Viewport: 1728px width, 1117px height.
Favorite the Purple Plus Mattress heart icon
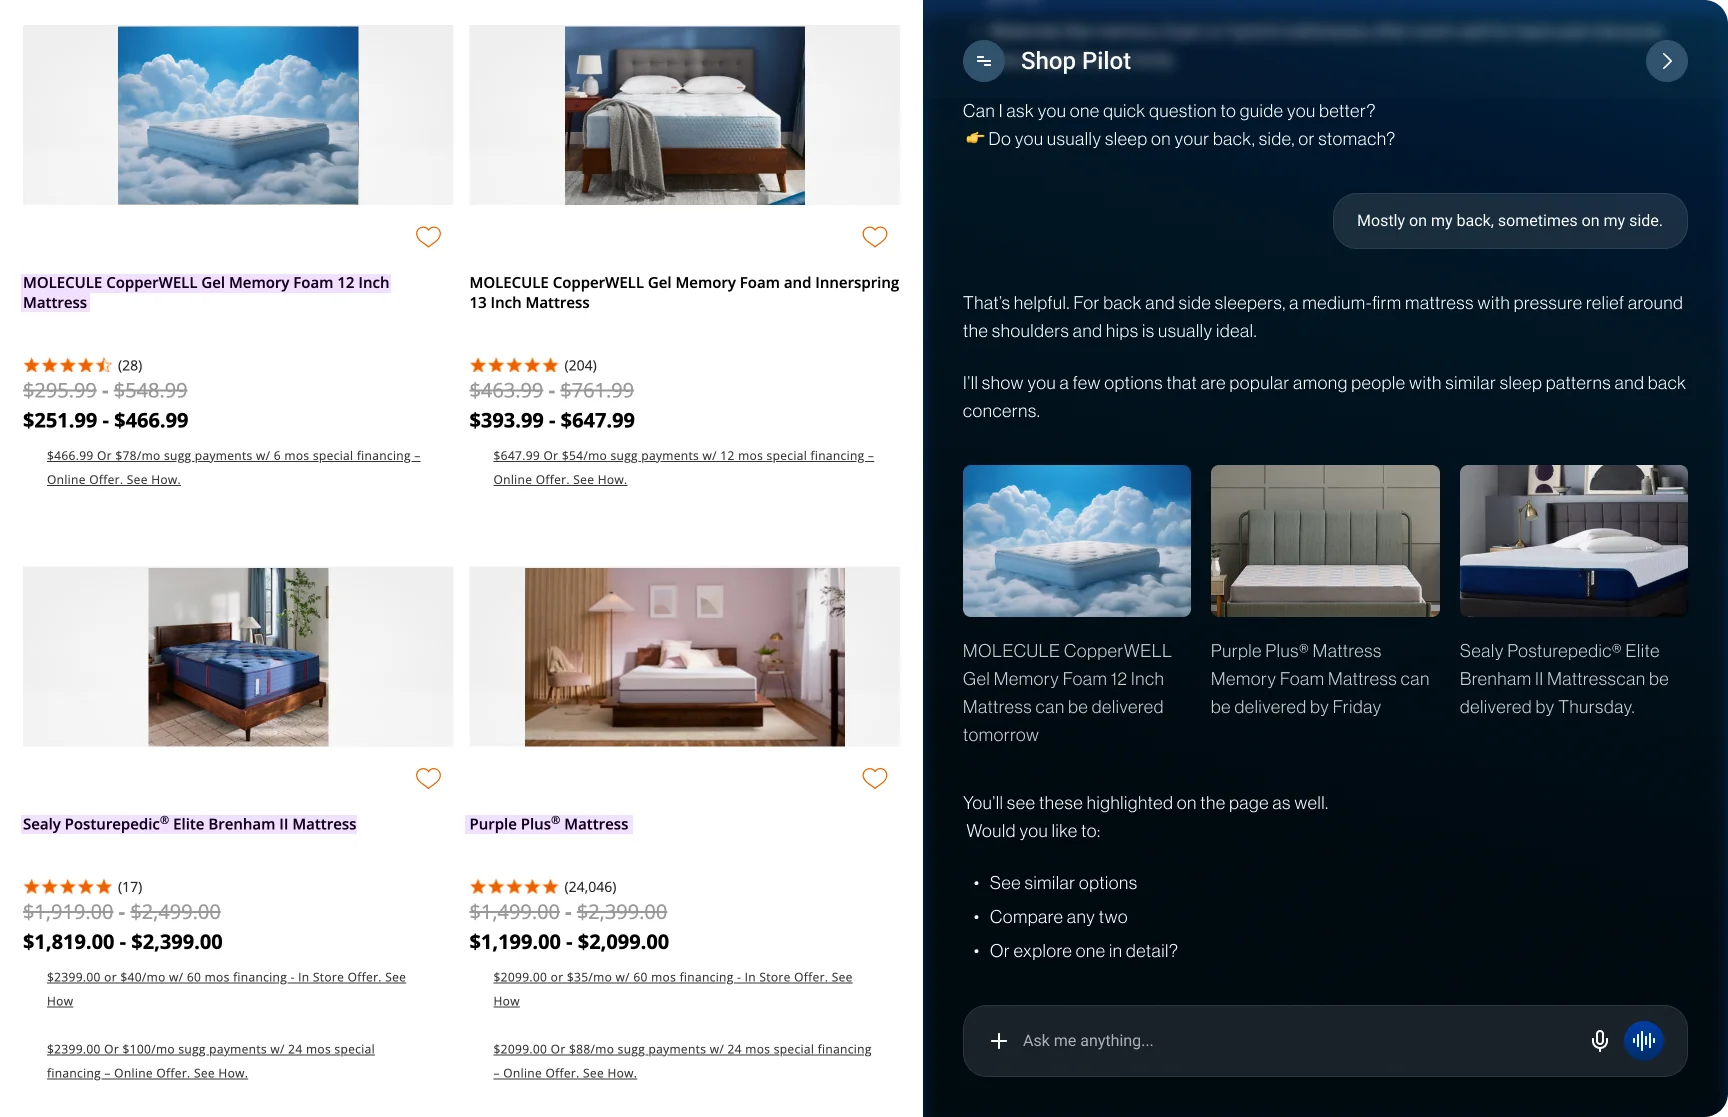point(875,778)
